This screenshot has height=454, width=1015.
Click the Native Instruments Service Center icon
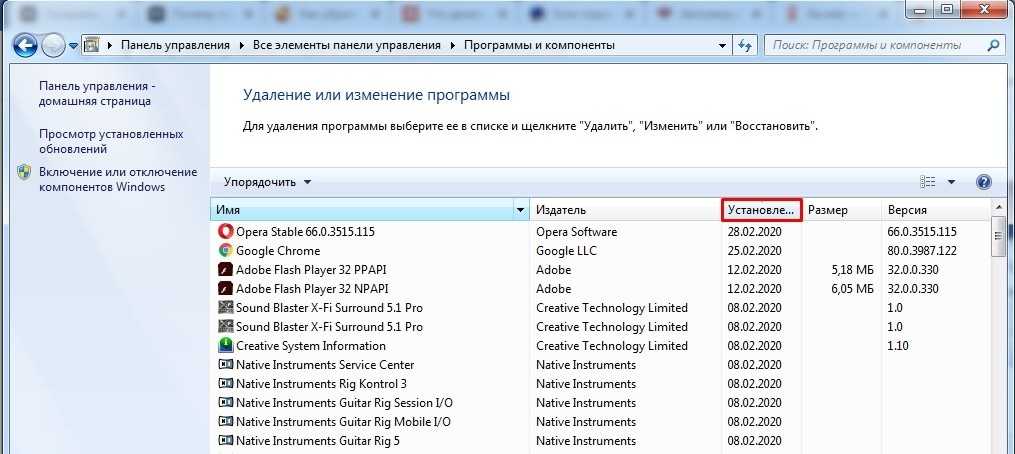[x=225, y=365]
